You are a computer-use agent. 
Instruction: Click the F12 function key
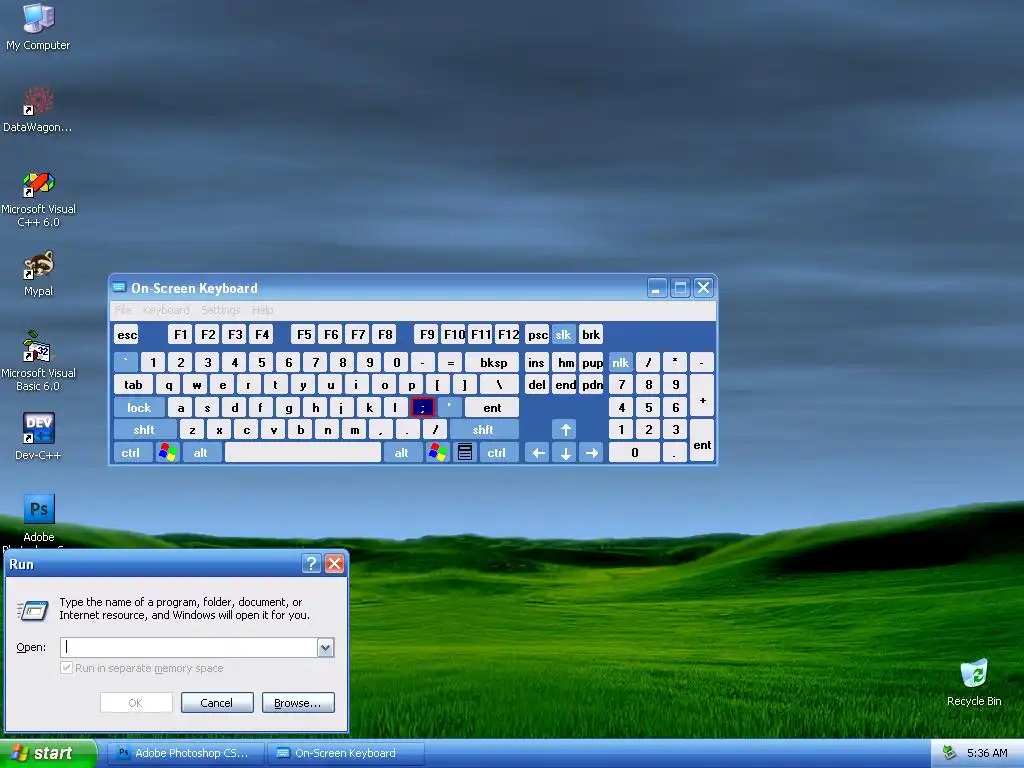[x=508, y=335]
